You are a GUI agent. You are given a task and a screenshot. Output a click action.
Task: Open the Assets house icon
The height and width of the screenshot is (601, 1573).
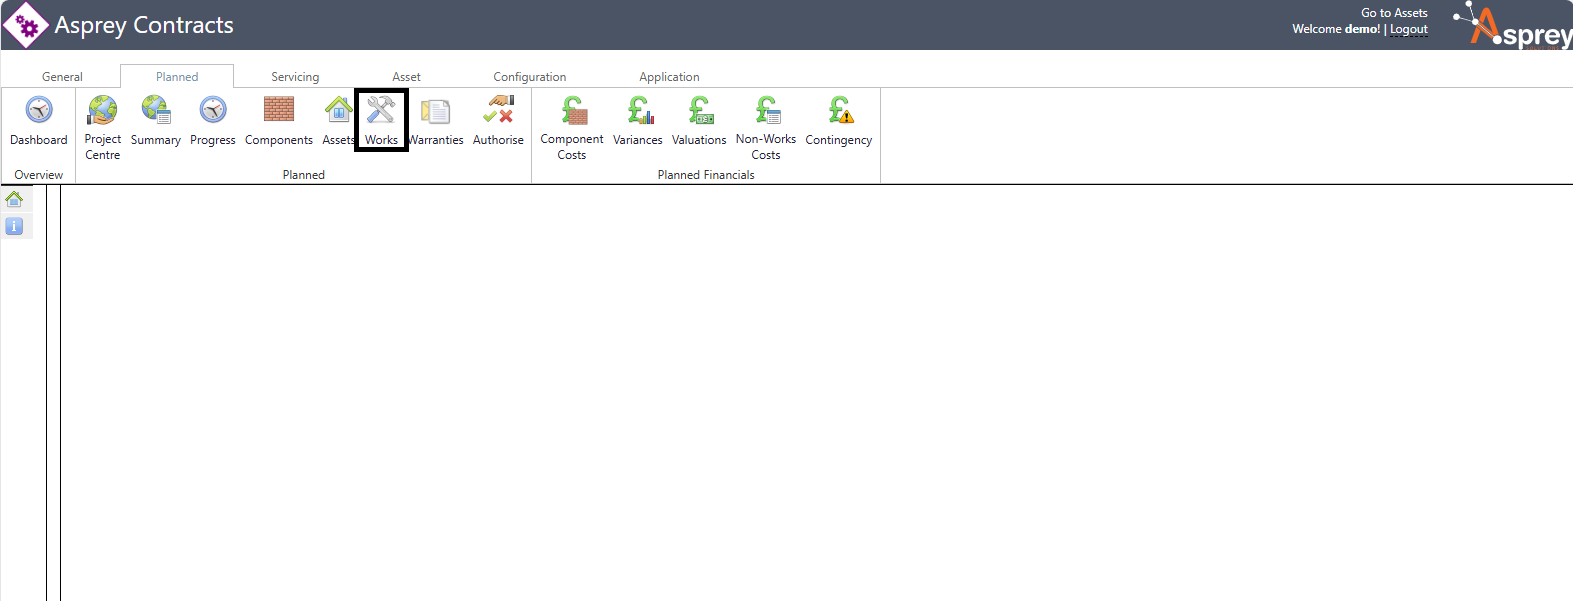point(338,110)
